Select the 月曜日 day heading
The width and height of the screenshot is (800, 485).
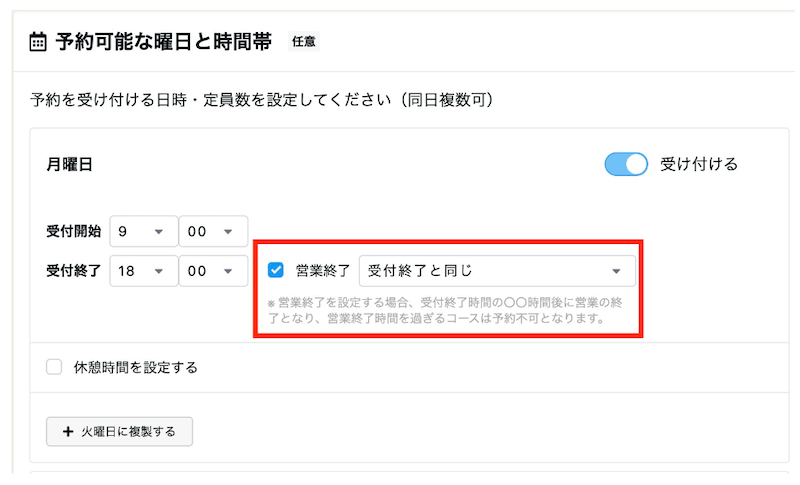pyautogui.click(x=69, y=165)
